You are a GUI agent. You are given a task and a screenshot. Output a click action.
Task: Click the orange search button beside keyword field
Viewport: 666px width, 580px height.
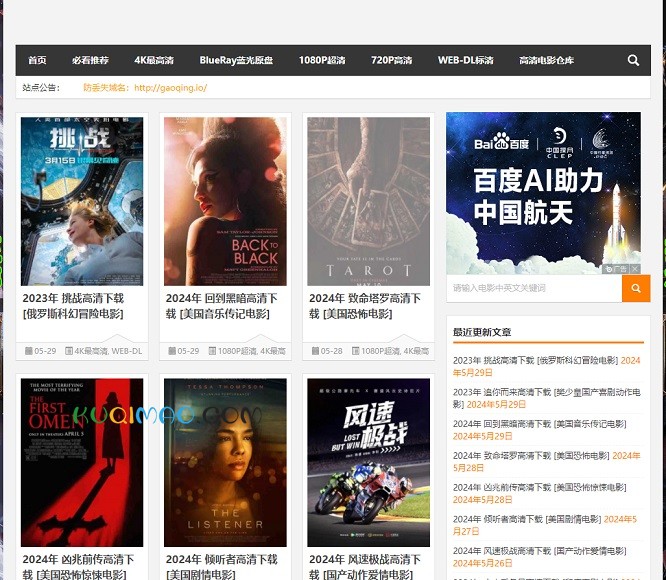pyautogui.click(x=636, y=288)
